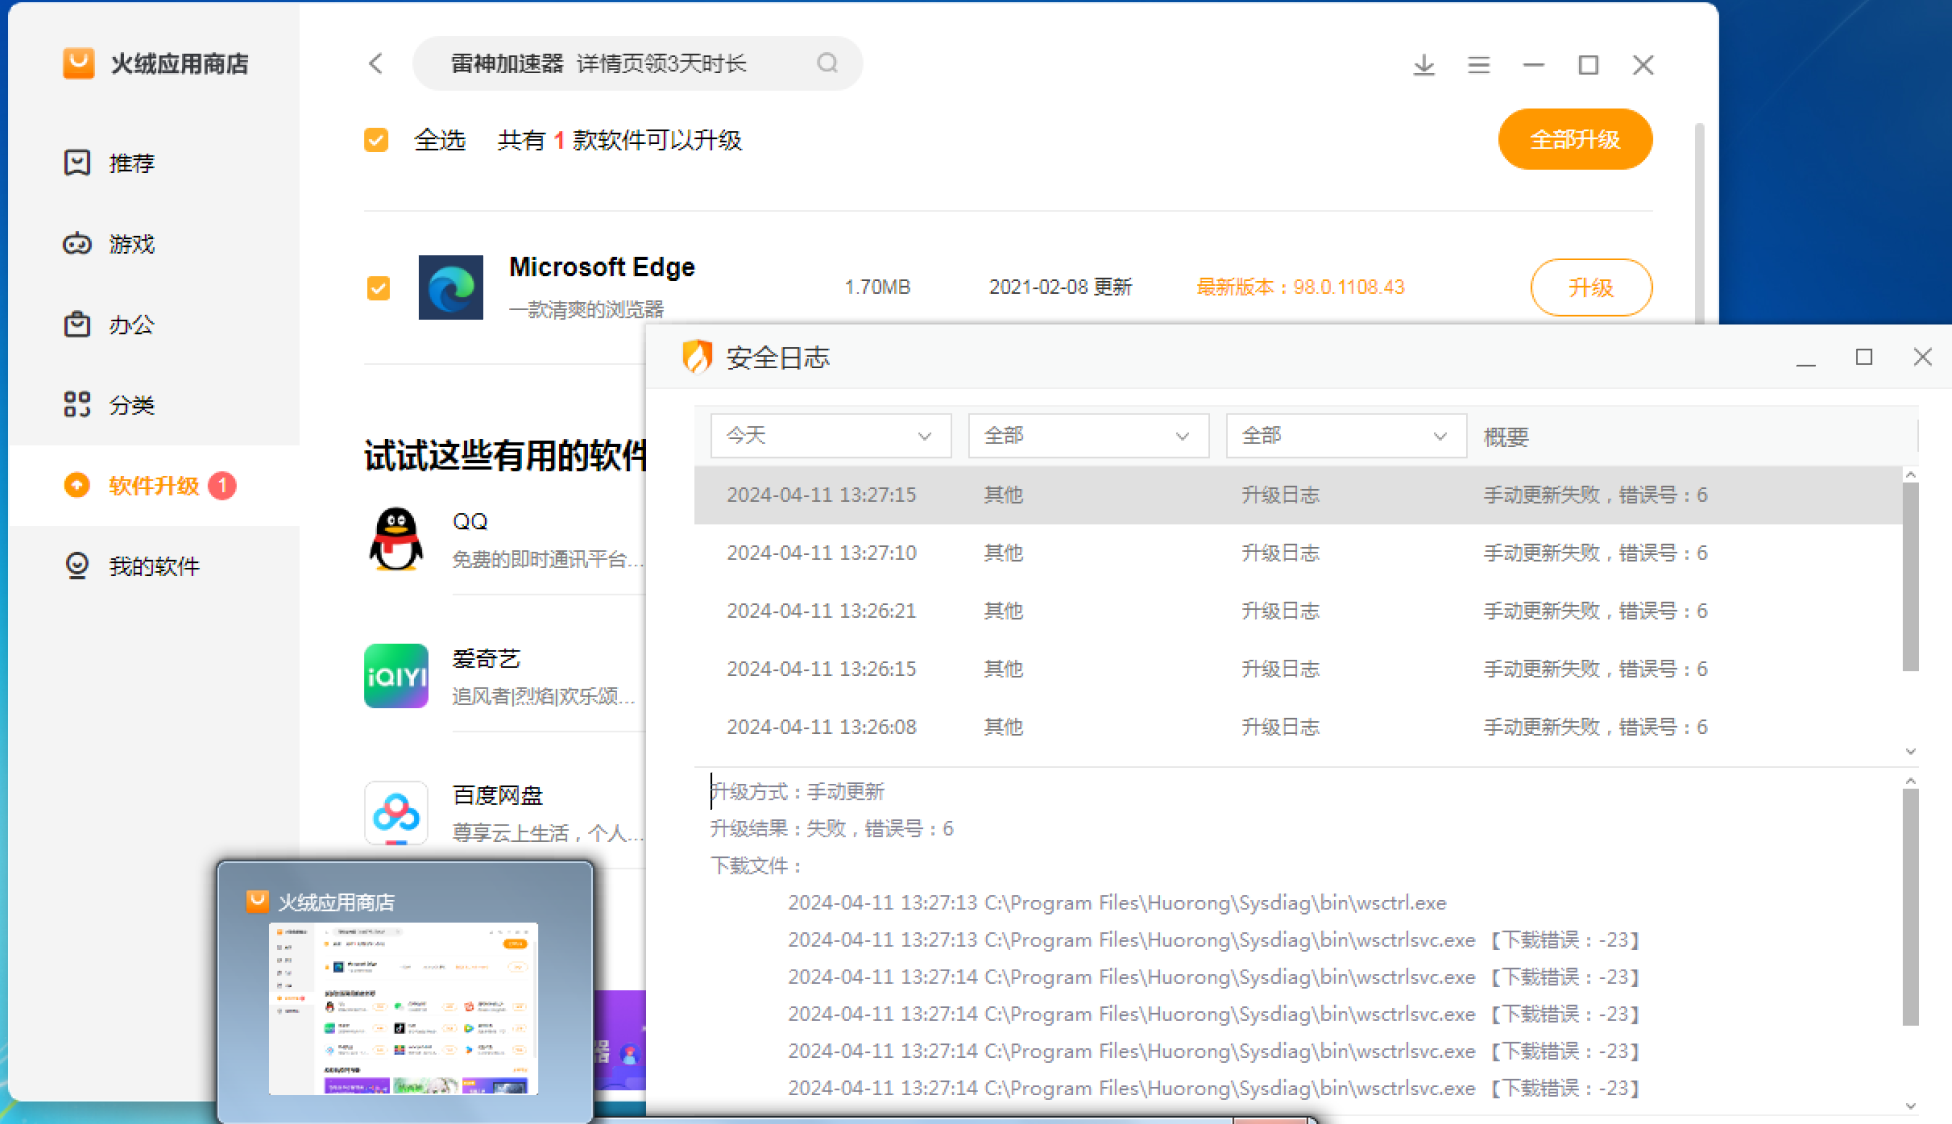1952x1124 pixels.
Task: Click the 办公 briefcase icon
Action: pos(77,324)
